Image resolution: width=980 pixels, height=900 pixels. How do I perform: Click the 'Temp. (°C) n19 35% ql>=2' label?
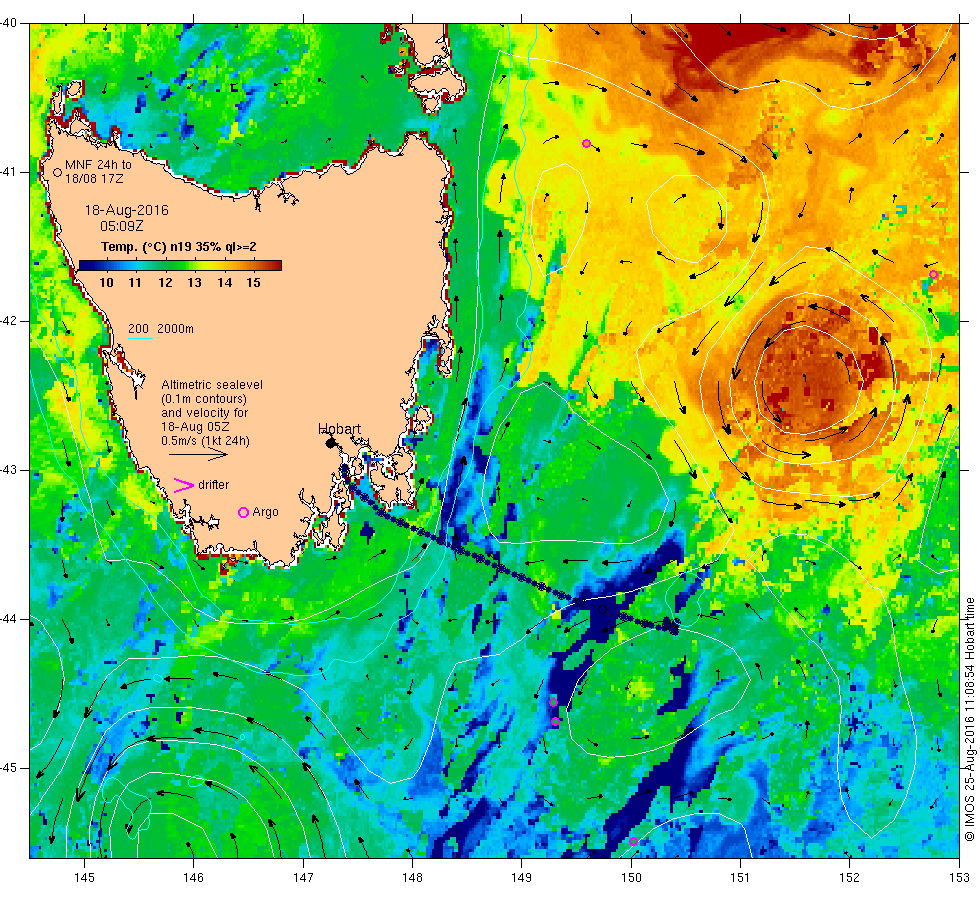click(179, 247)
